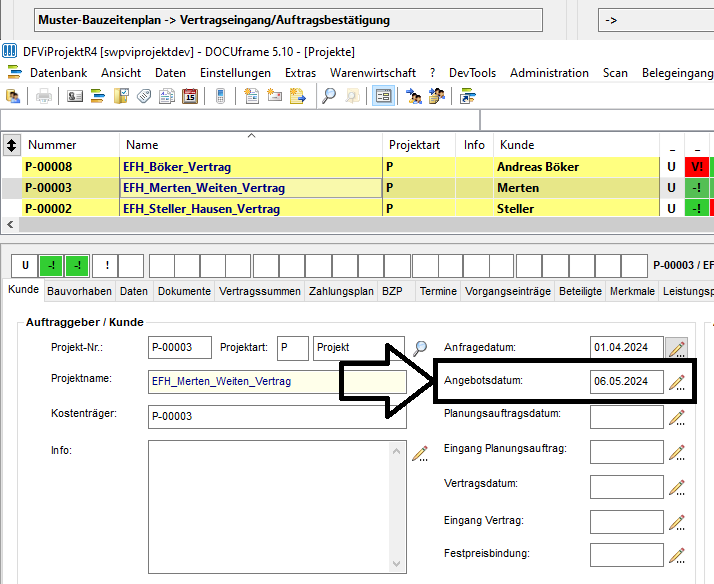
Task: Switch to the Vertragssummen tab
Action: coord(260,291)
